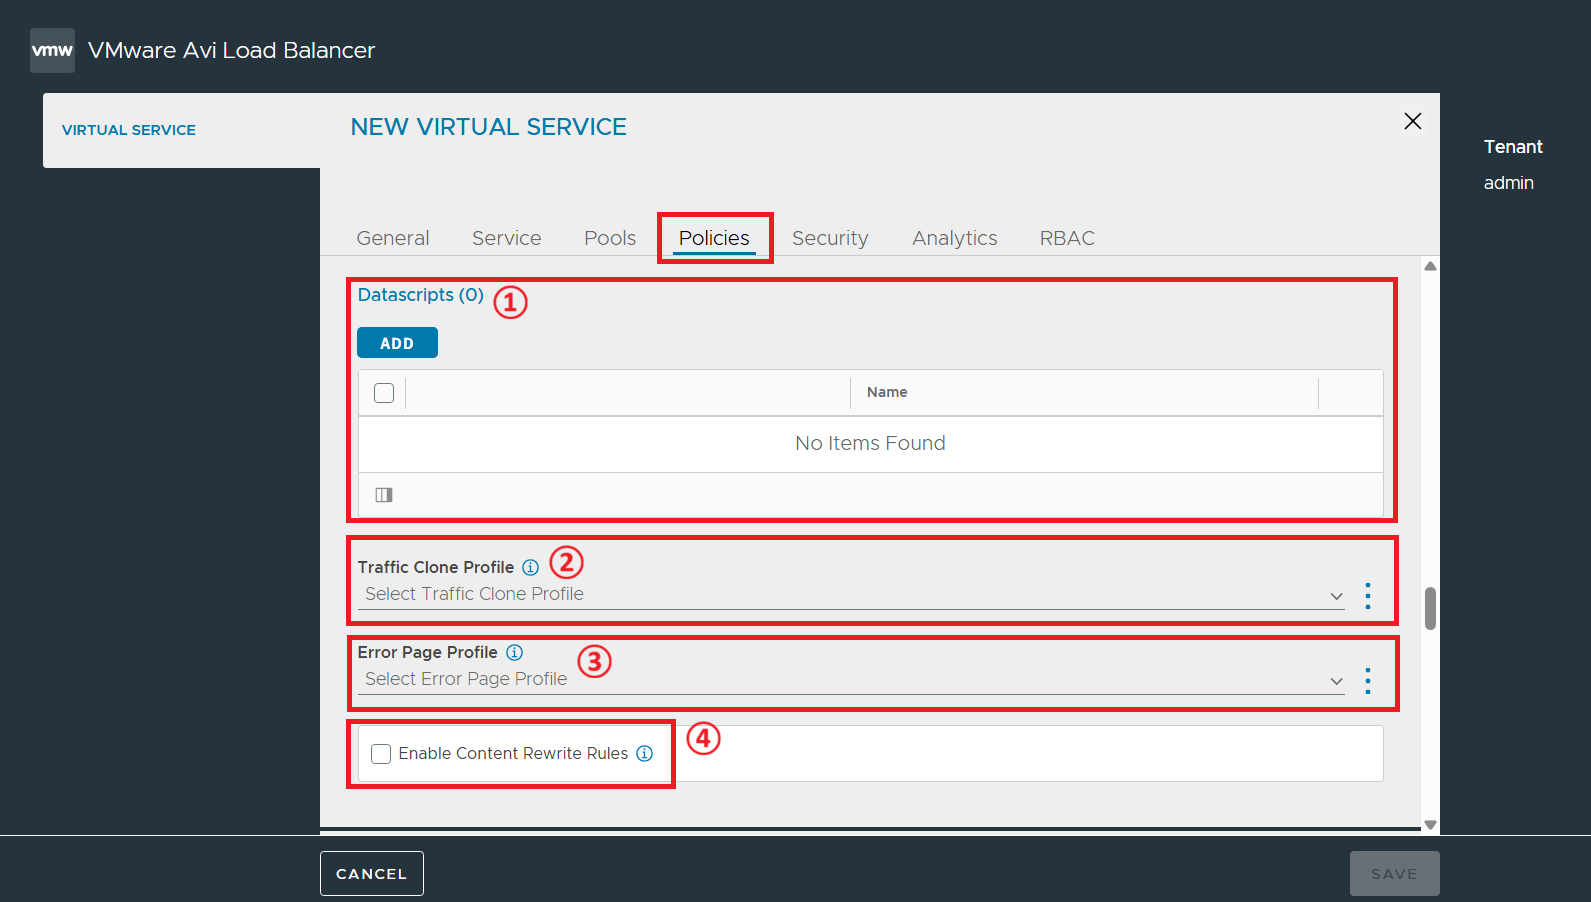Switch to the Service tab
The width and height of the screenshot is (1591, 902).
(507, 238)
